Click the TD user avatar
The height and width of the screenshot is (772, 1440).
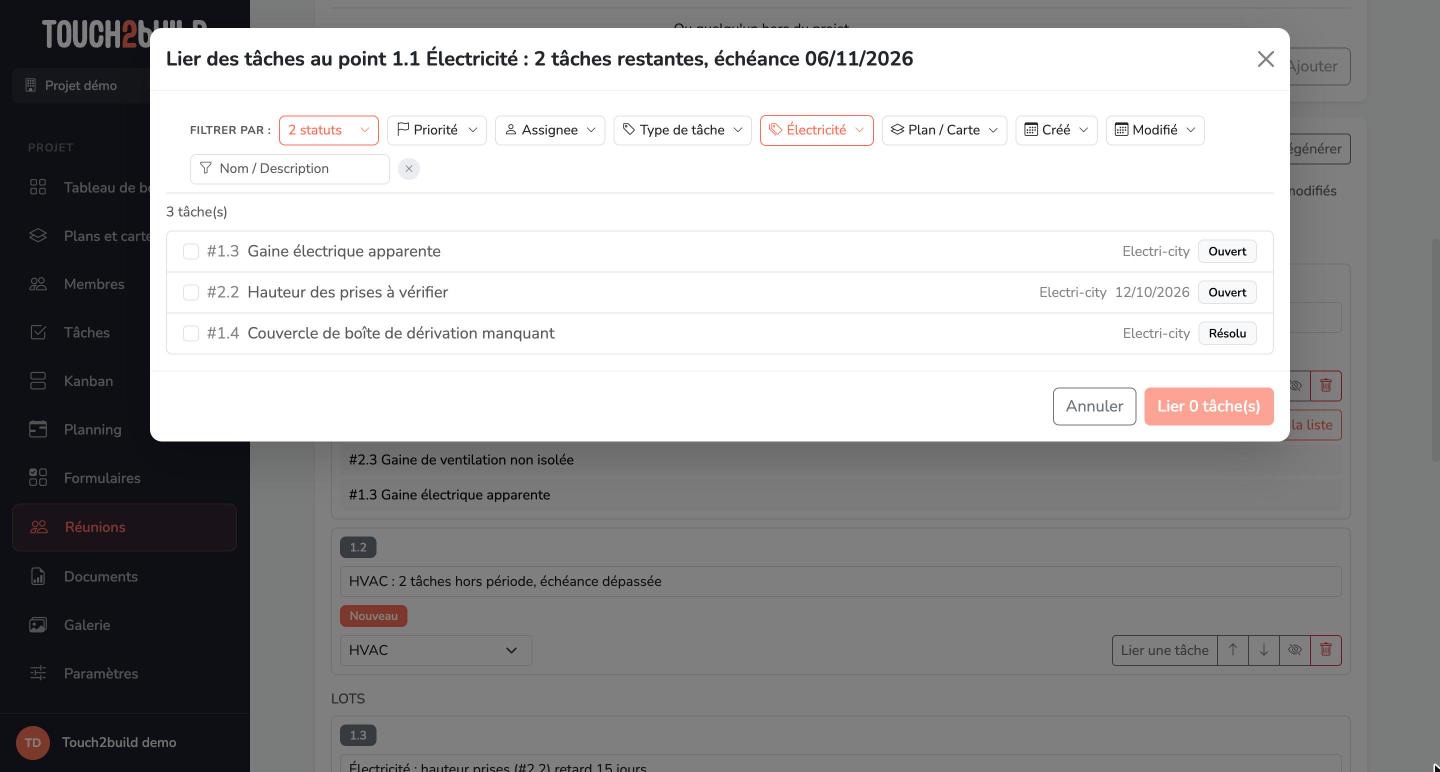pos(33,743)
